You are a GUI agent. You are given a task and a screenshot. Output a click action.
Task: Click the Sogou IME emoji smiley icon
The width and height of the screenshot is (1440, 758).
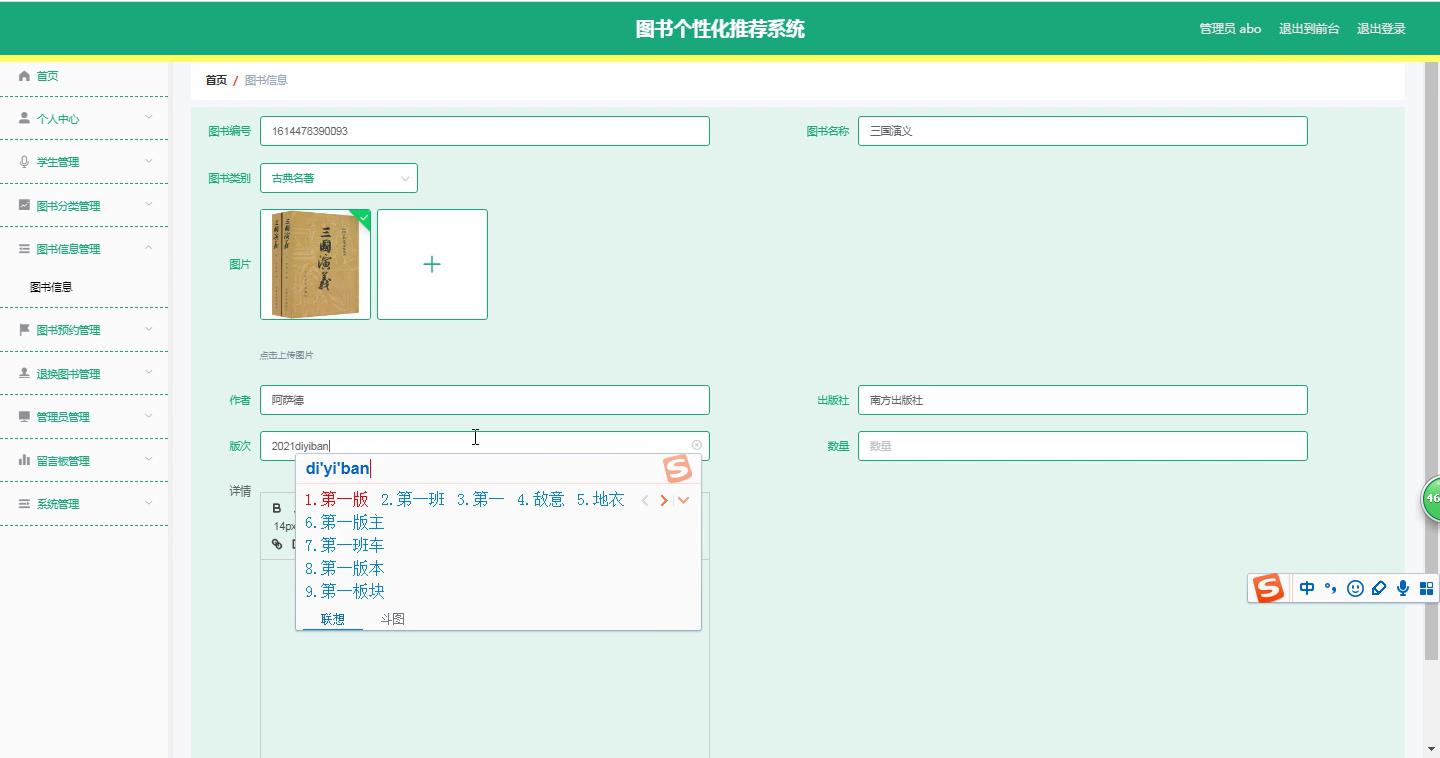click(1355, 589)
